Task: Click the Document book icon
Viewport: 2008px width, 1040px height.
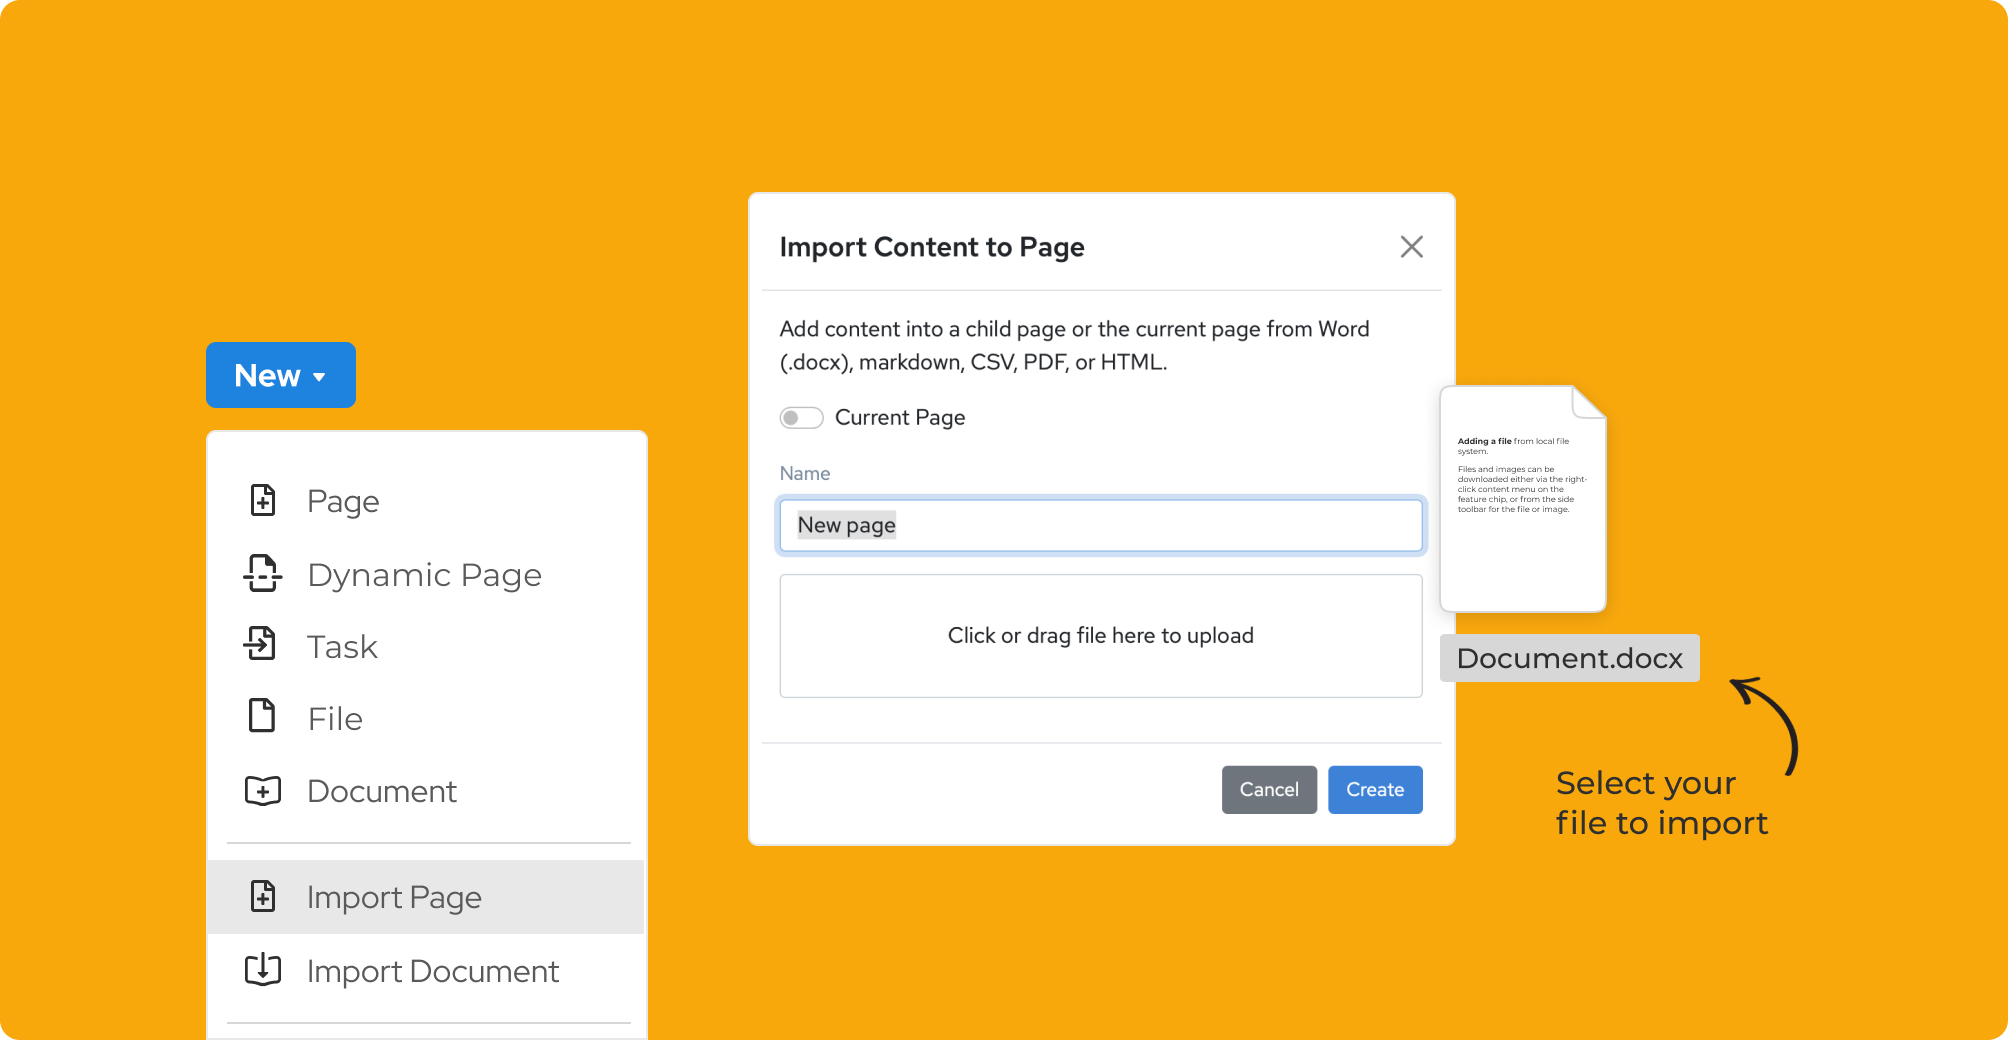Action: tap(263, 791)
